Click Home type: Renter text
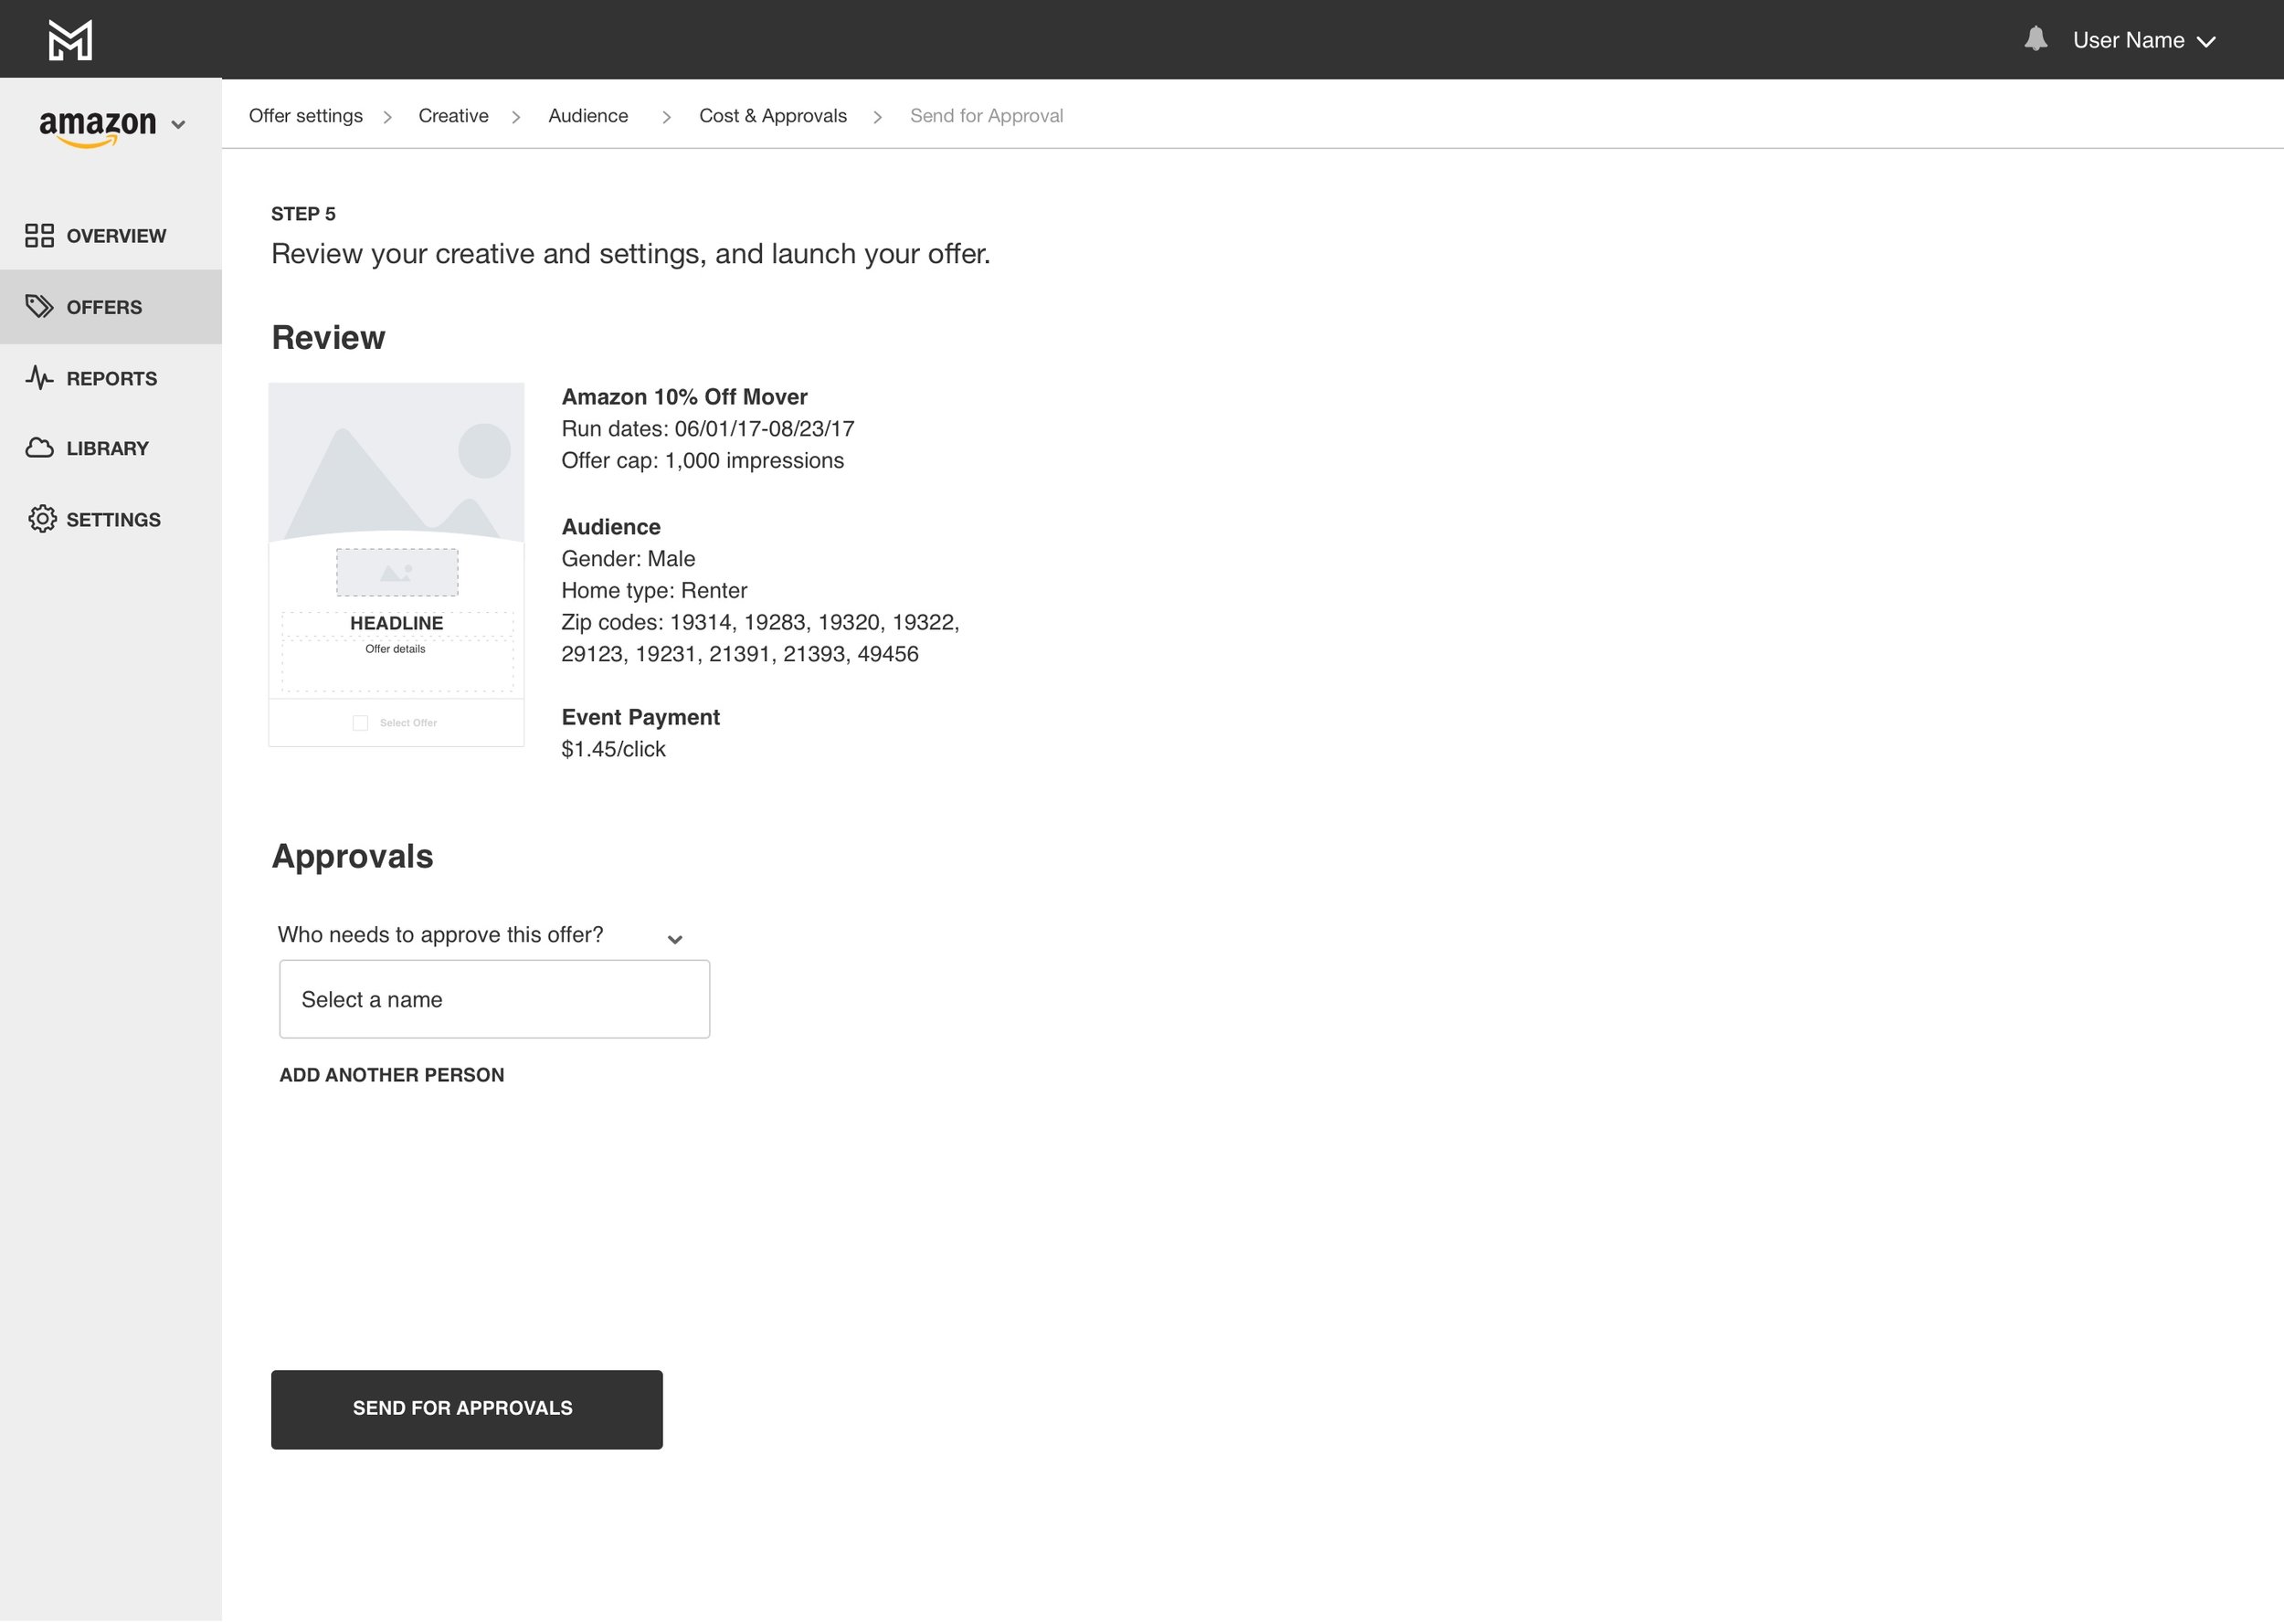This screenshot has width=2284, height=1624. (x=654, y=591)
